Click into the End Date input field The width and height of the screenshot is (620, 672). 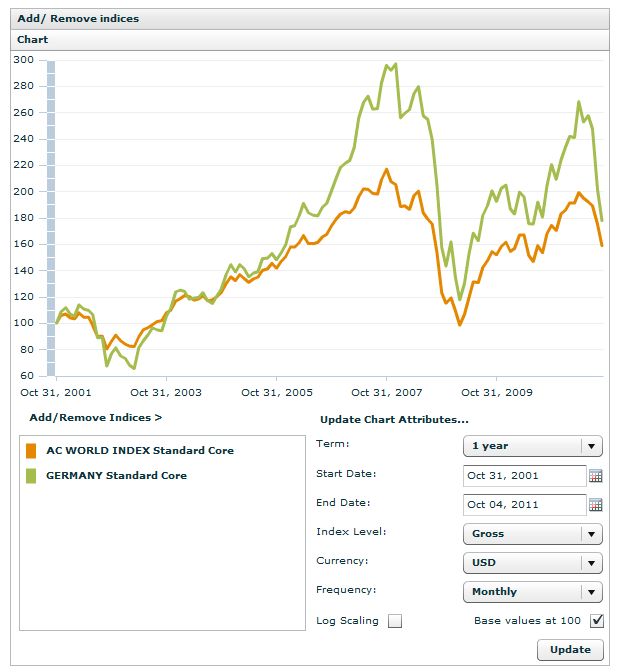(x=524, y=505)
